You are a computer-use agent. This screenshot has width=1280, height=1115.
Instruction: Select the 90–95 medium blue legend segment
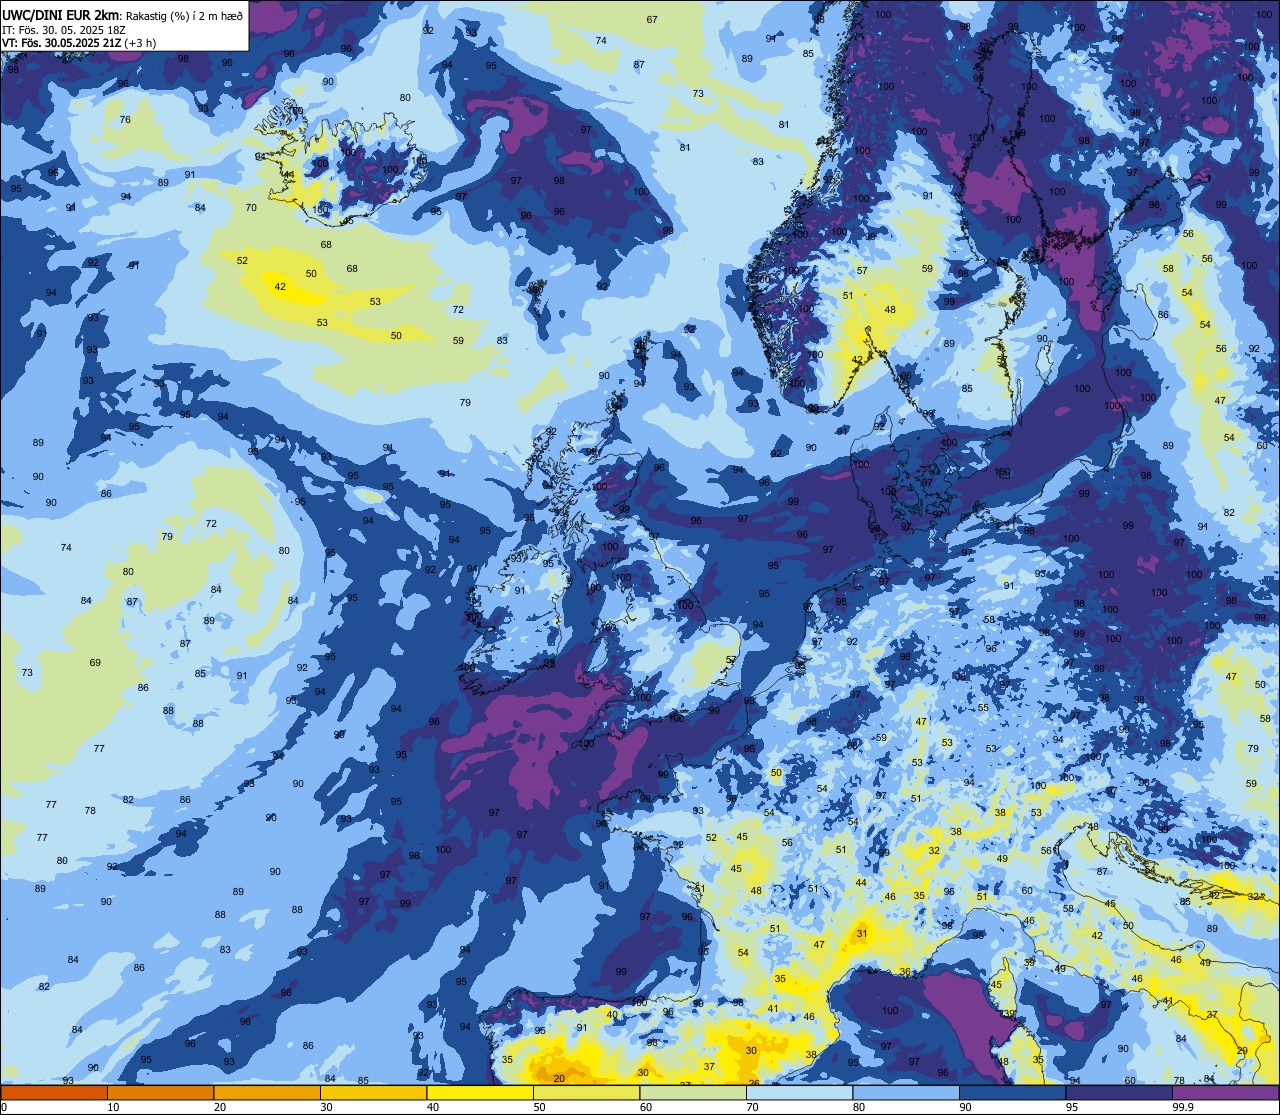[1012, 1092]
